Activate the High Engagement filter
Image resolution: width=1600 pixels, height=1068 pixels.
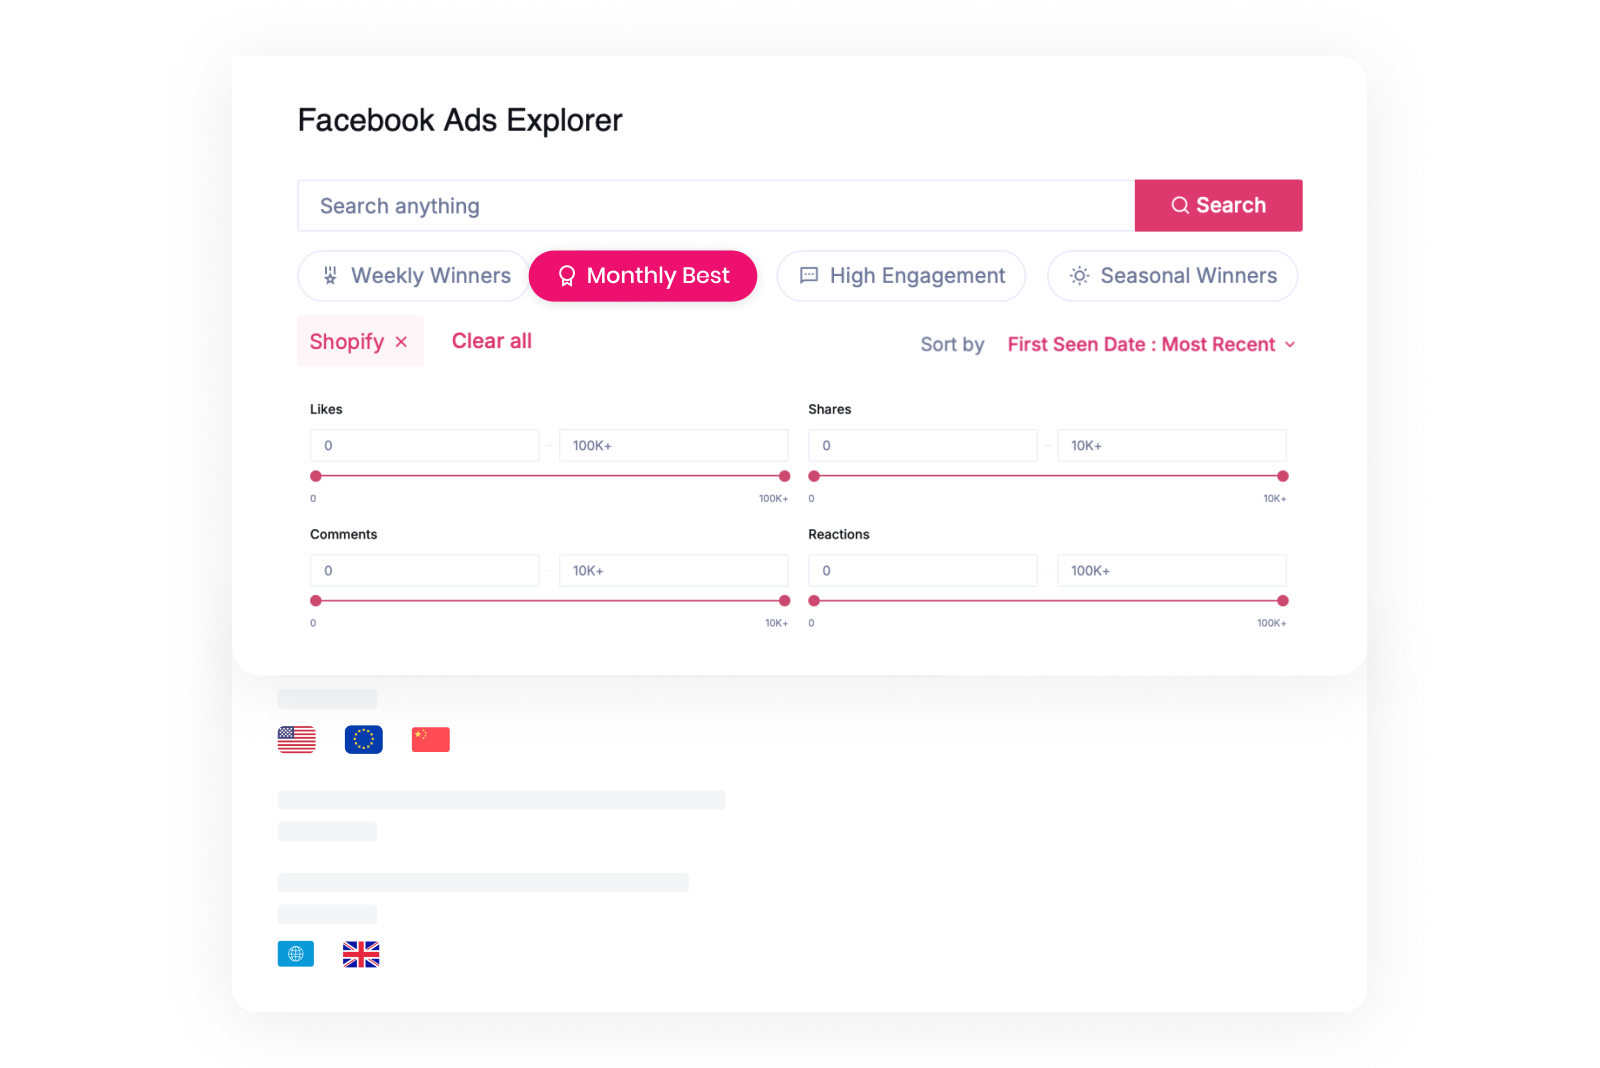[900, 276]
